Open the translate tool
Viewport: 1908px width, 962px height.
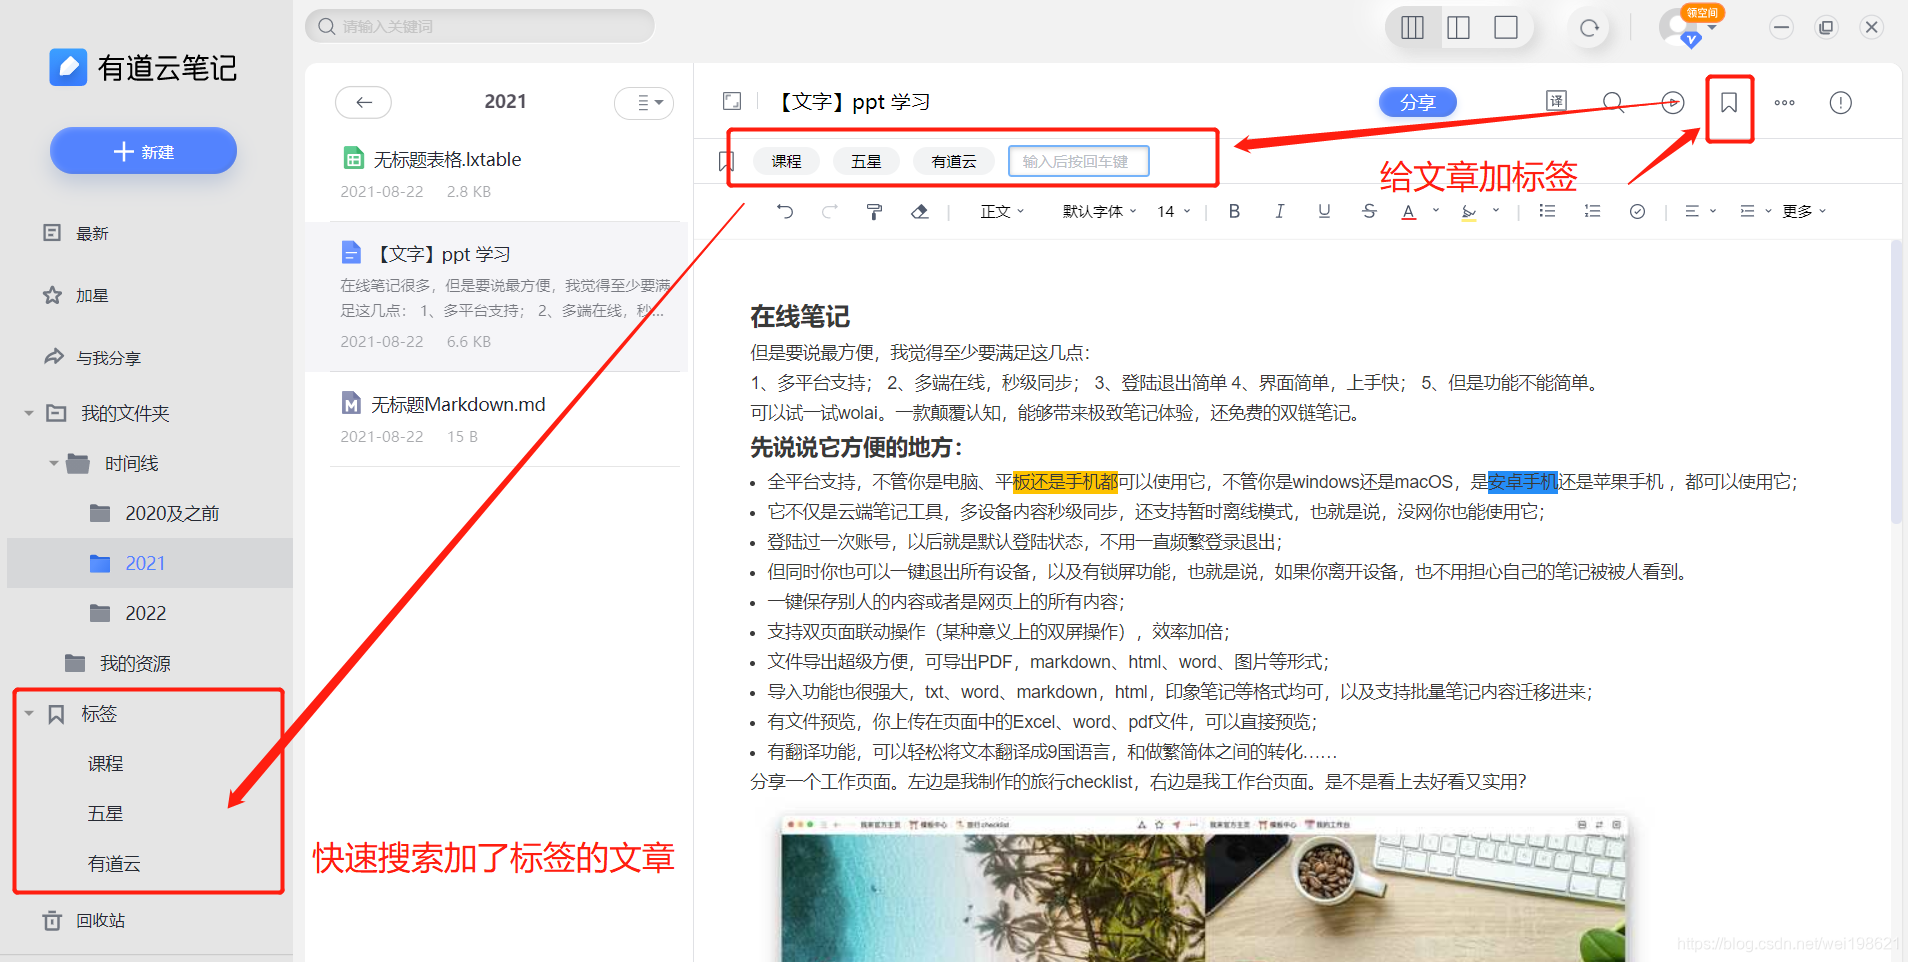(x=1554, y=101)
